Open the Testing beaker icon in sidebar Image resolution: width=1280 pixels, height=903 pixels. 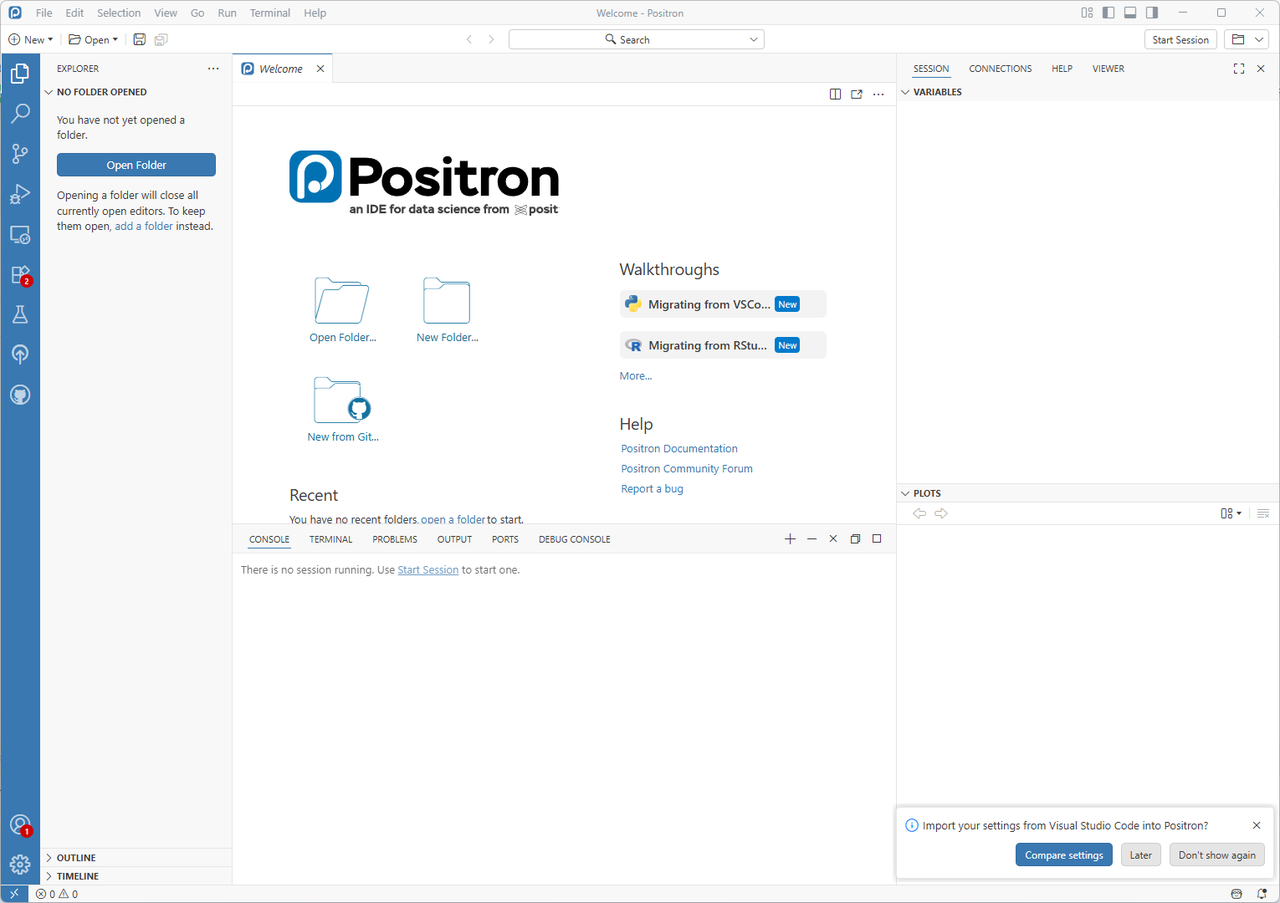(20, 314)
